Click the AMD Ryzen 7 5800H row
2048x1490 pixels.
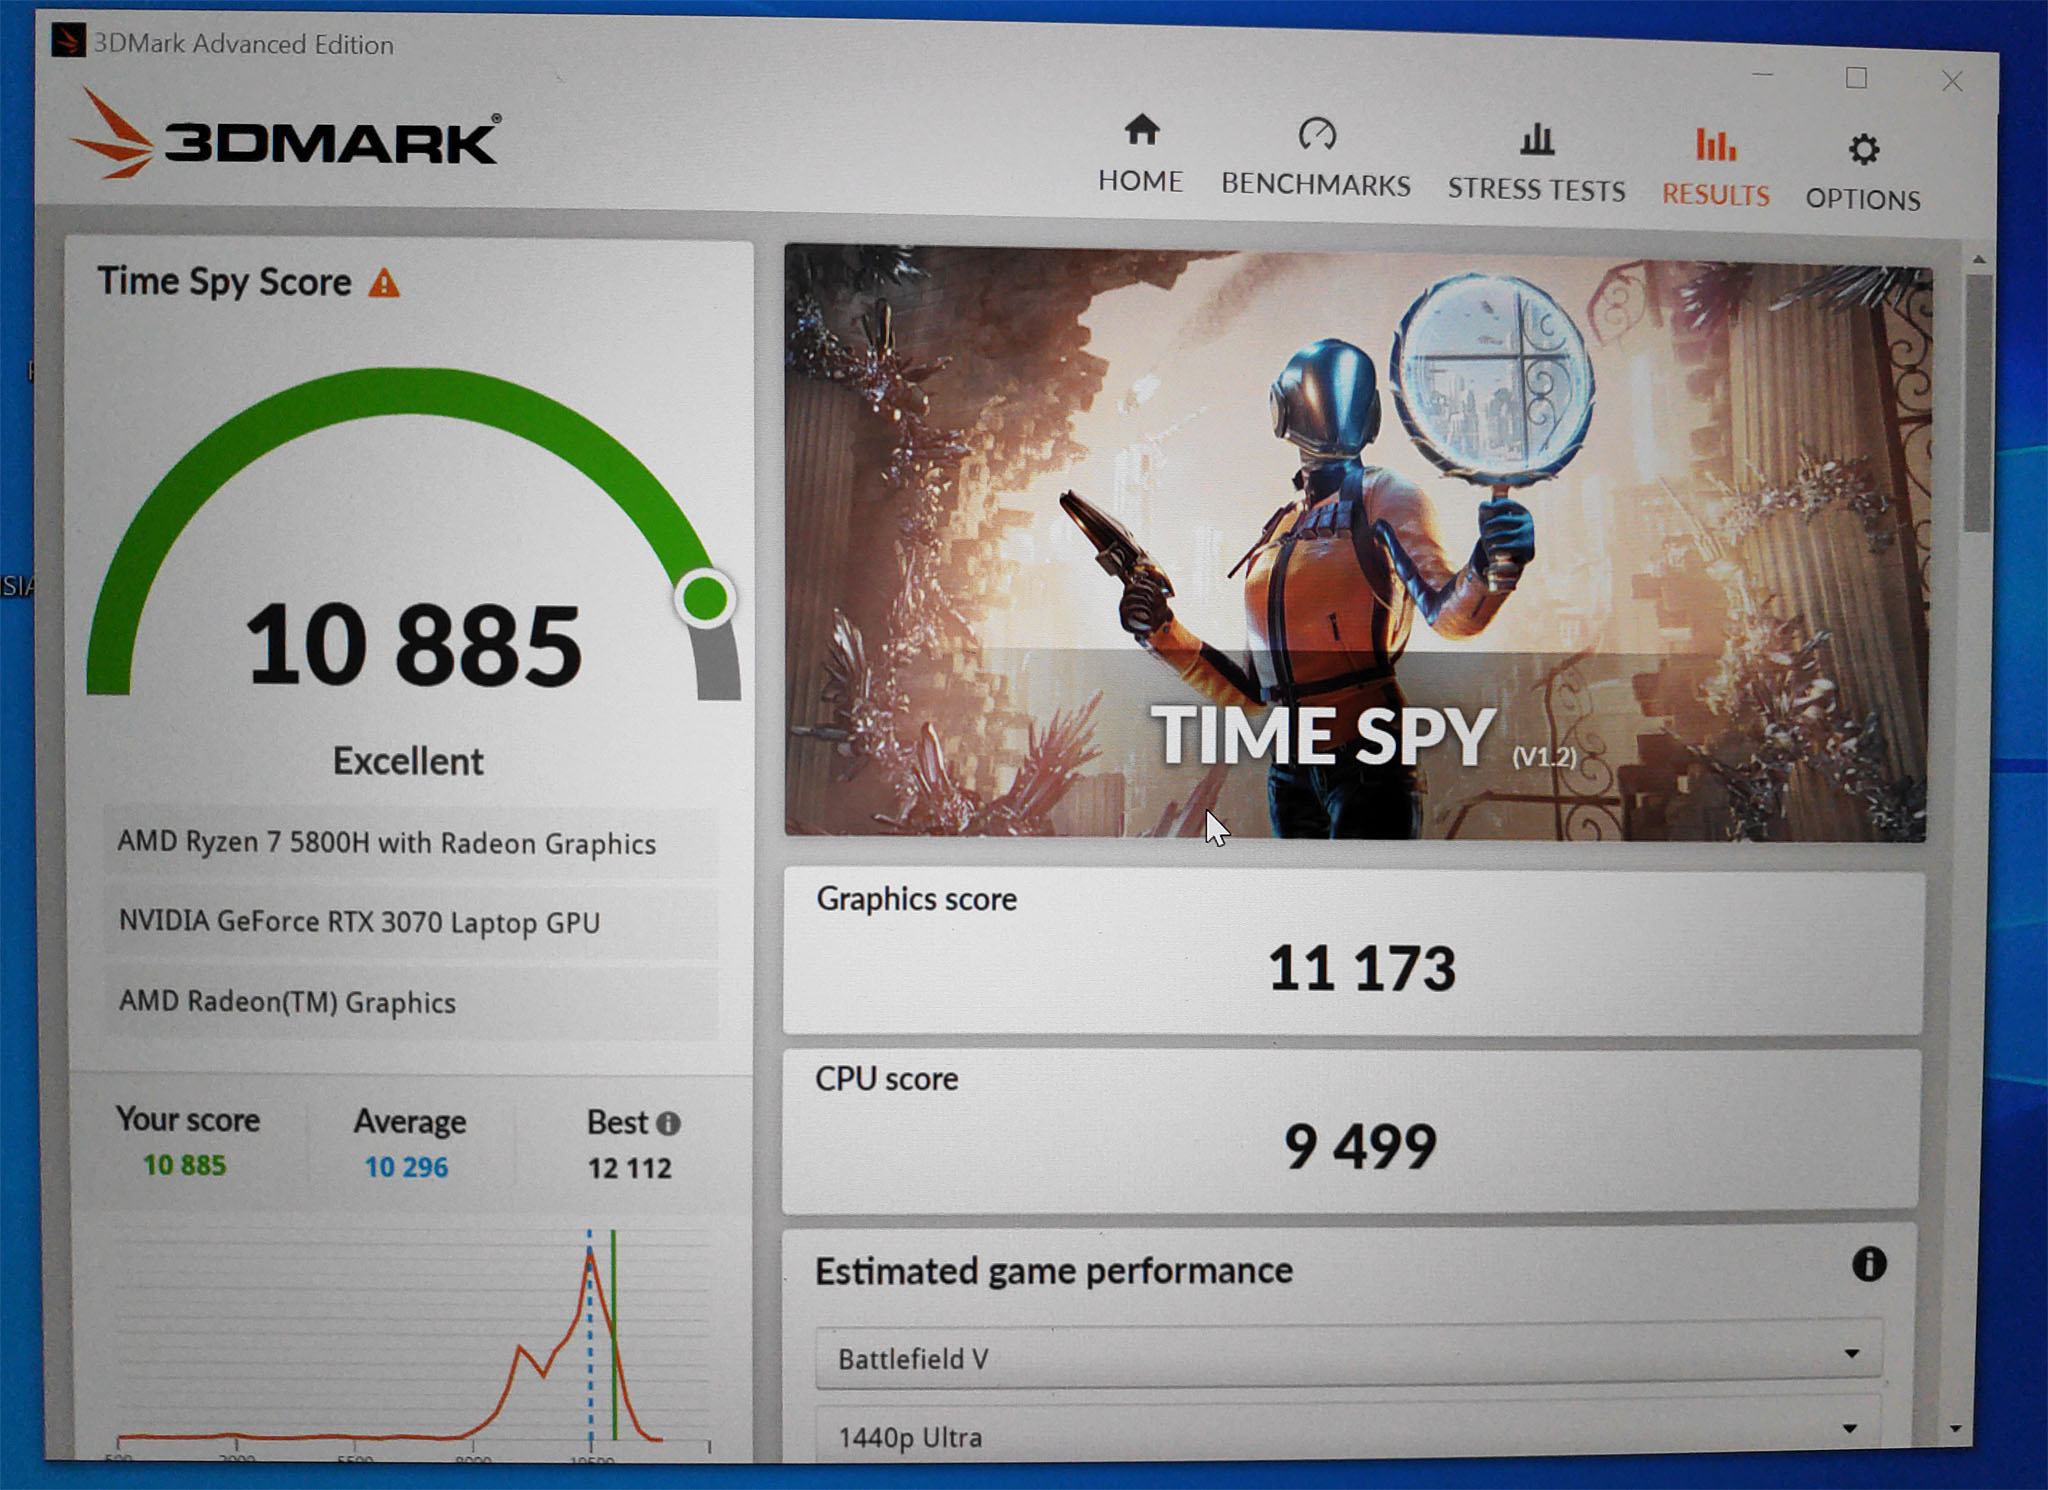(410, 843)
